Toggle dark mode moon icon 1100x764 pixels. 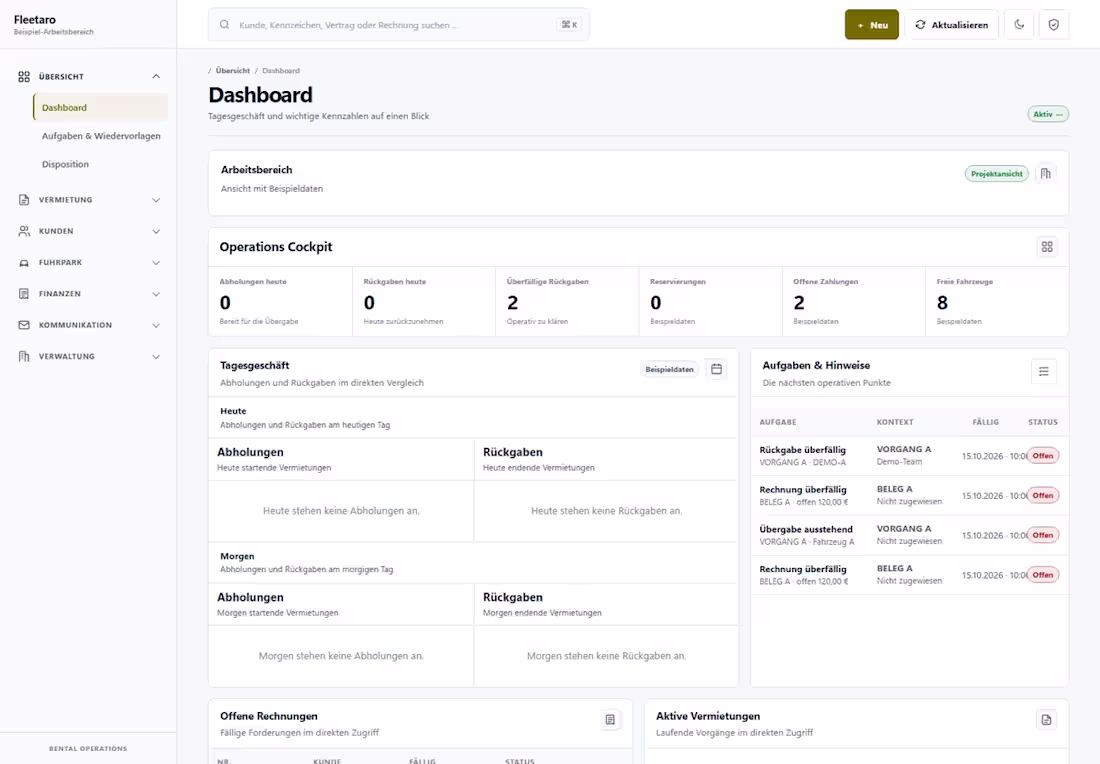(x=1019, y=25)
